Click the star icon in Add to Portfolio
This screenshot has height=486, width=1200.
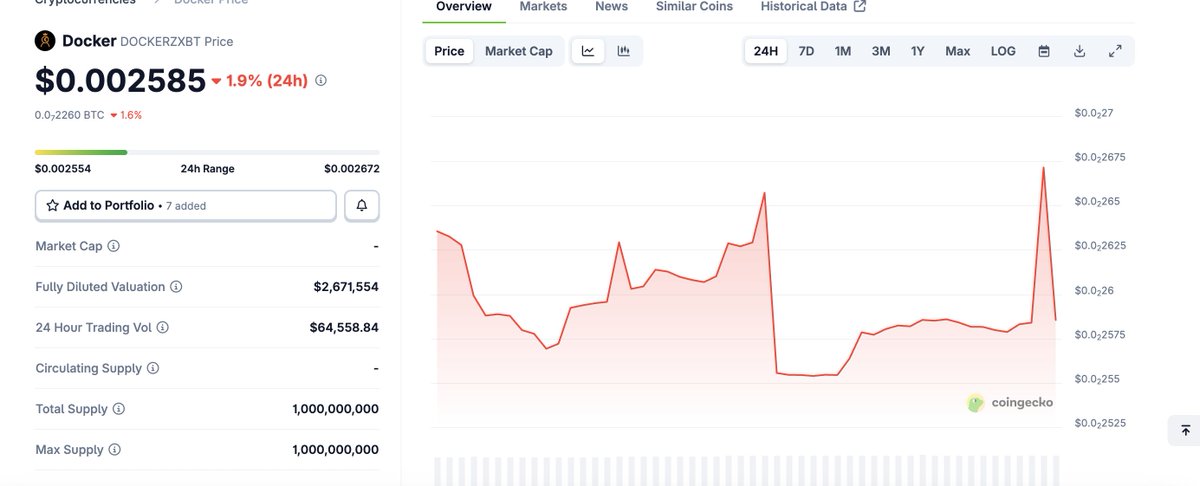point(52,205)
